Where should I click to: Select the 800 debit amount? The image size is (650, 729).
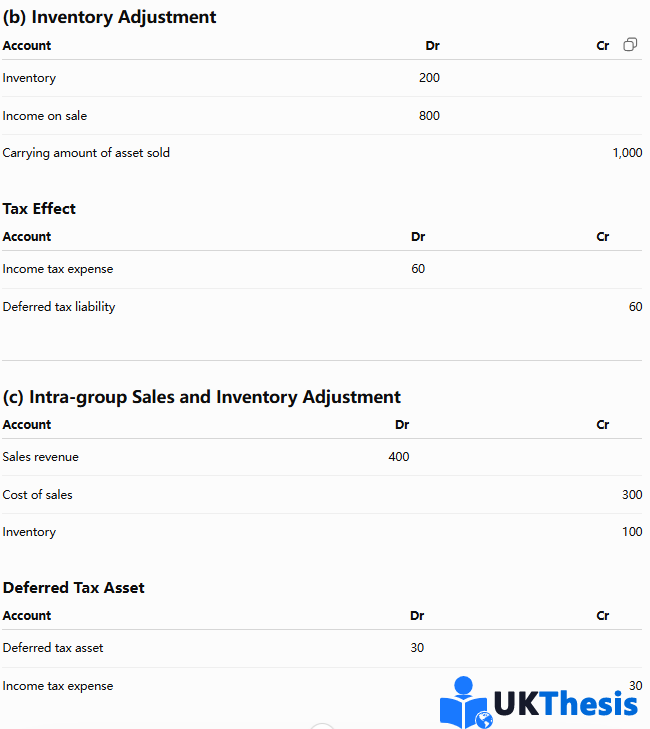(429, 115)
